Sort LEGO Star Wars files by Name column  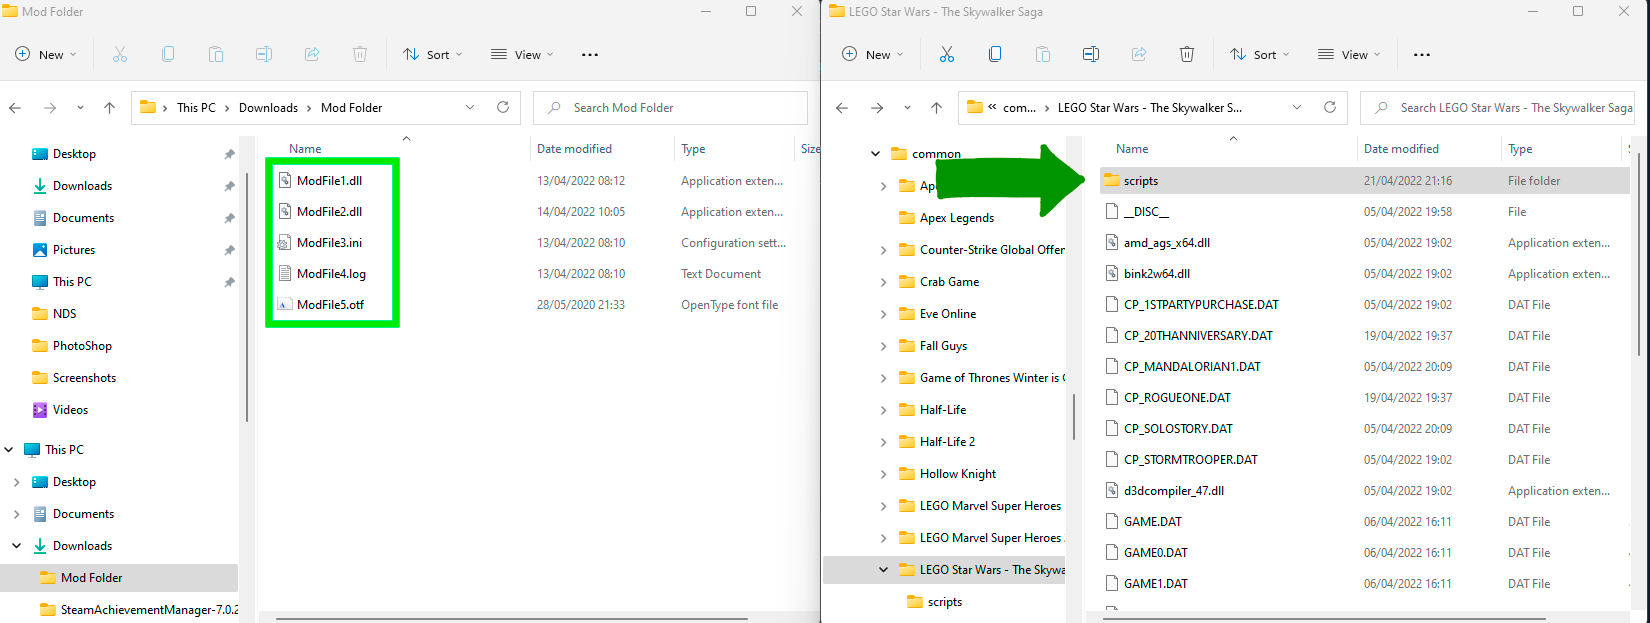[x=1132, y=149]
